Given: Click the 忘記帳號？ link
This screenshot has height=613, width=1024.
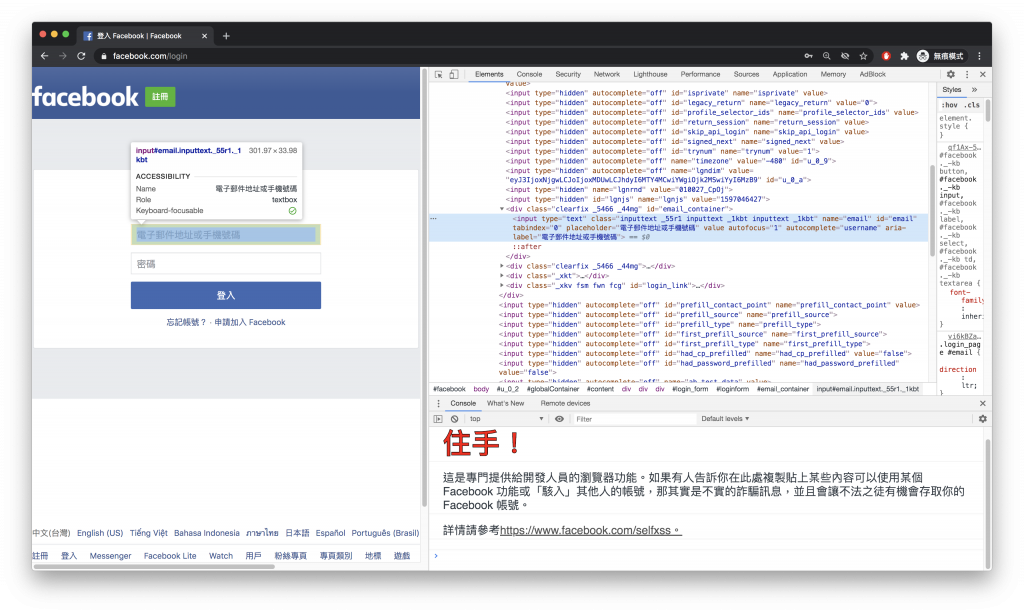Looking at the screenshot, I should click(186, 322).
